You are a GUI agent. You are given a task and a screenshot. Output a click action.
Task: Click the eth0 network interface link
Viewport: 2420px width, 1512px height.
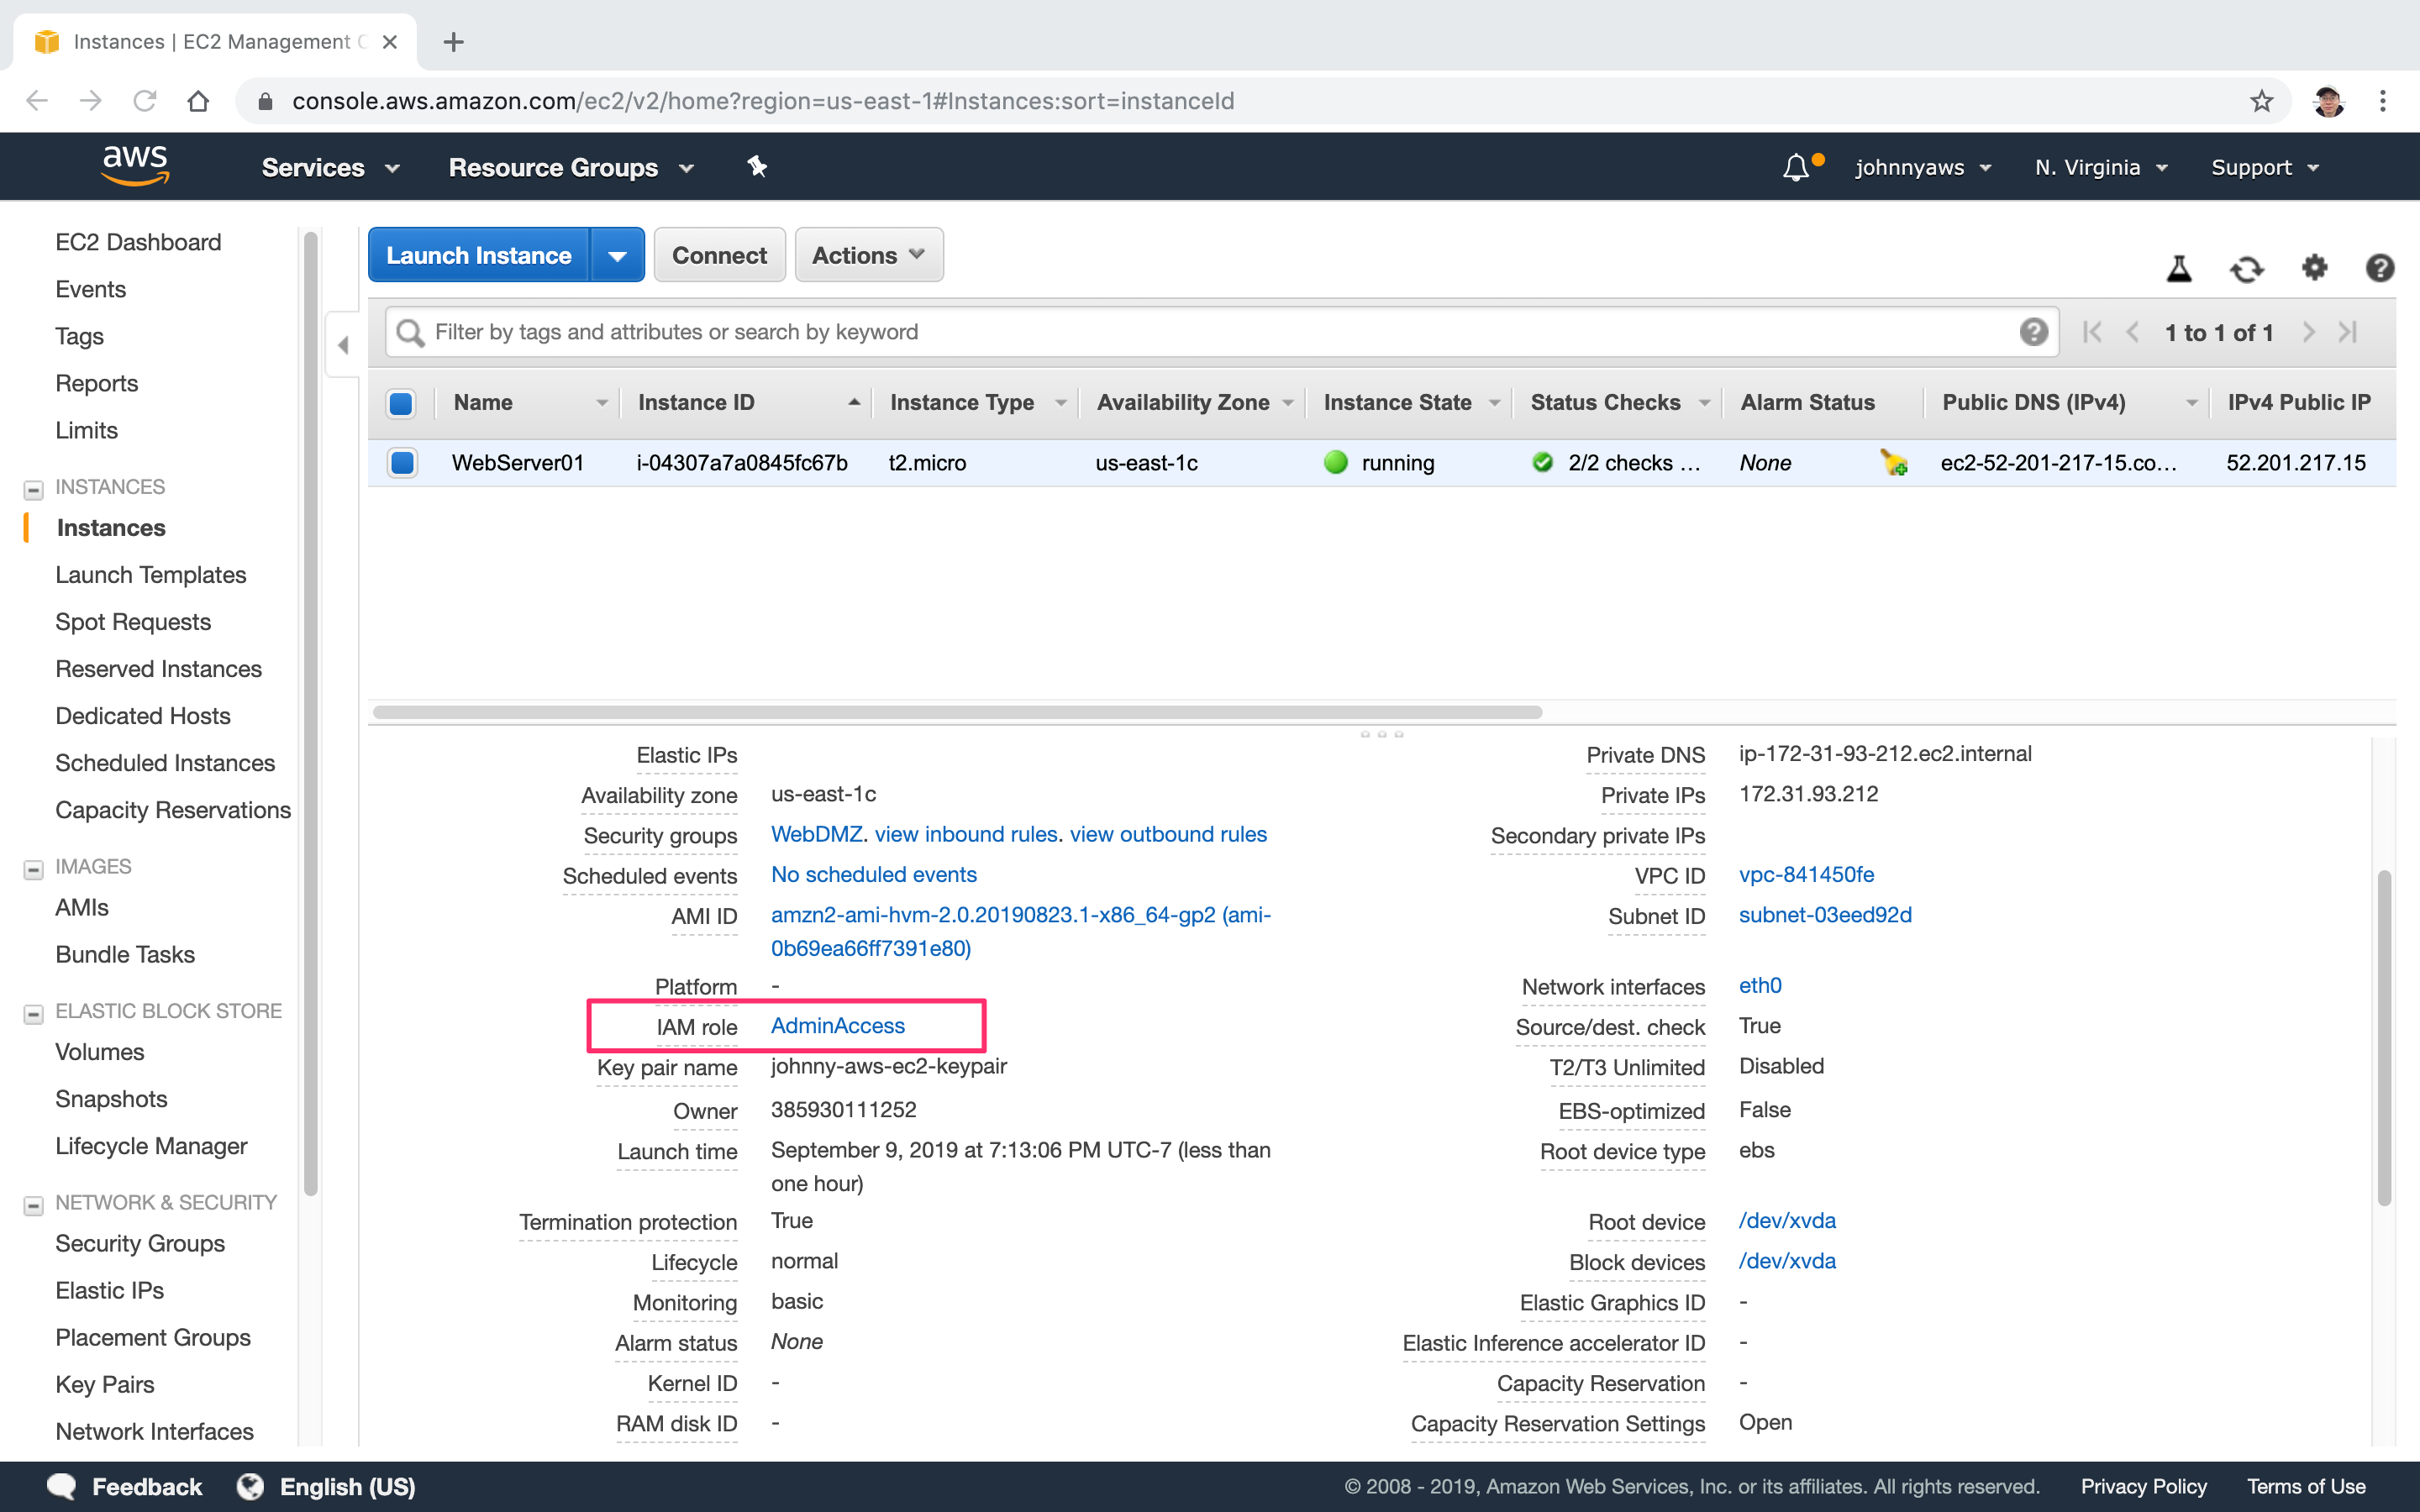(x=1760, y=985)
